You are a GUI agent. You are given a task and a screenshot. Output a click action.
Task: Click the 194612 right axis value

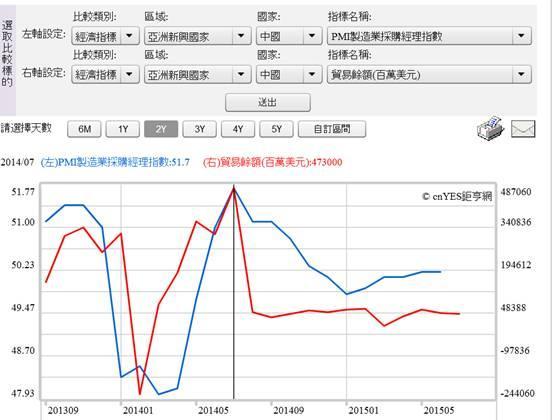tap(516, 265)
